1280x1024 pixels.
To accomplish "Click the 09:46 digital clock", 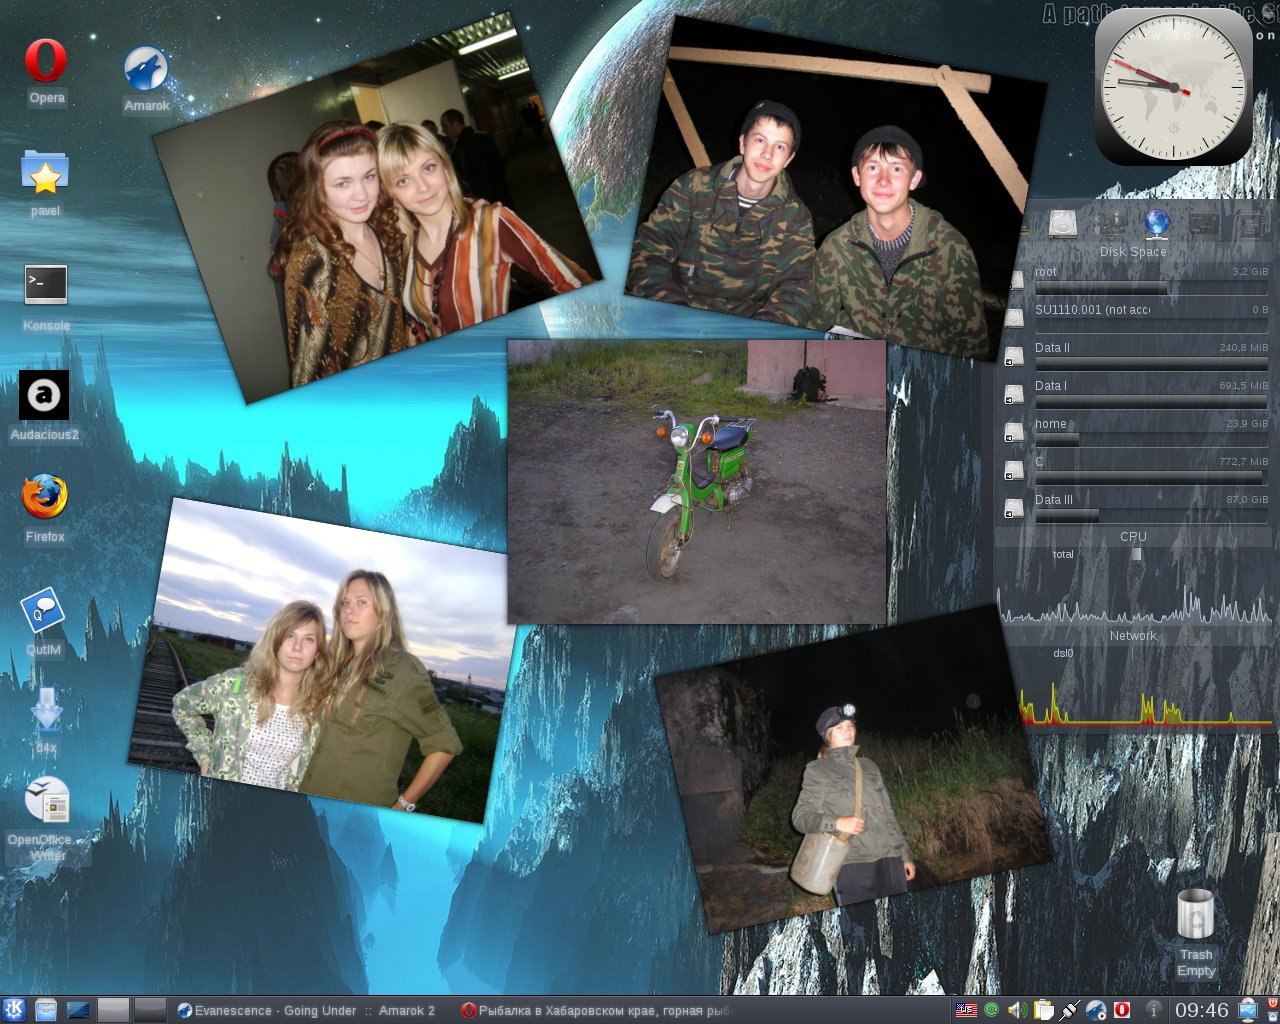I will 1201,1010.
